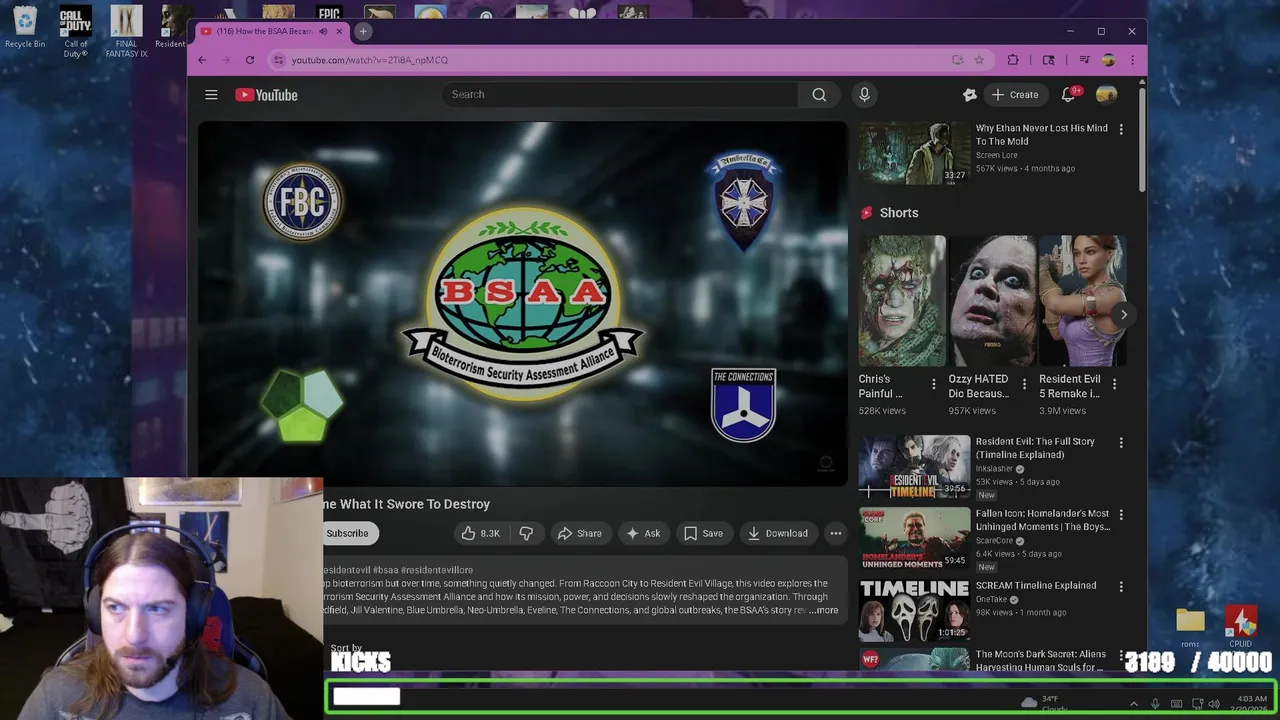The width and height of the screenshot is (1280, 720).
Task: Open options for Ozzy HATED Dio short
Action: 1024,384
